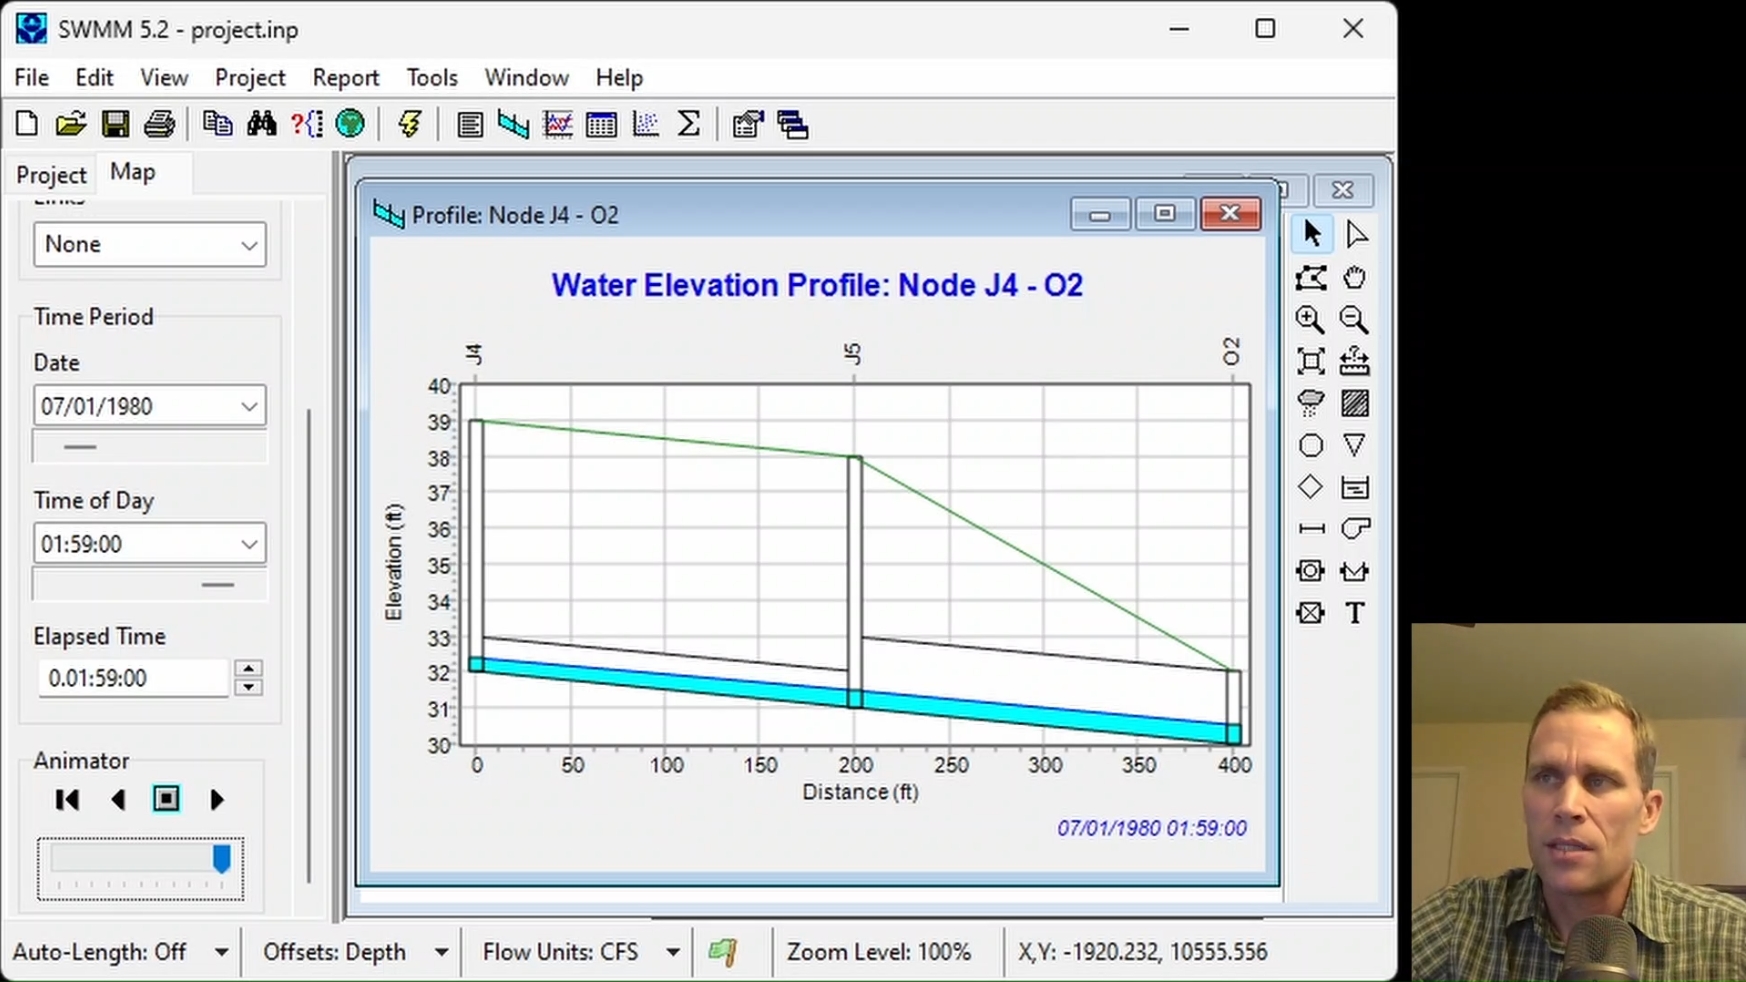This screenshot has width=1746, height=982.
Task: Create a time series plot icon
Action: point(557,124)
